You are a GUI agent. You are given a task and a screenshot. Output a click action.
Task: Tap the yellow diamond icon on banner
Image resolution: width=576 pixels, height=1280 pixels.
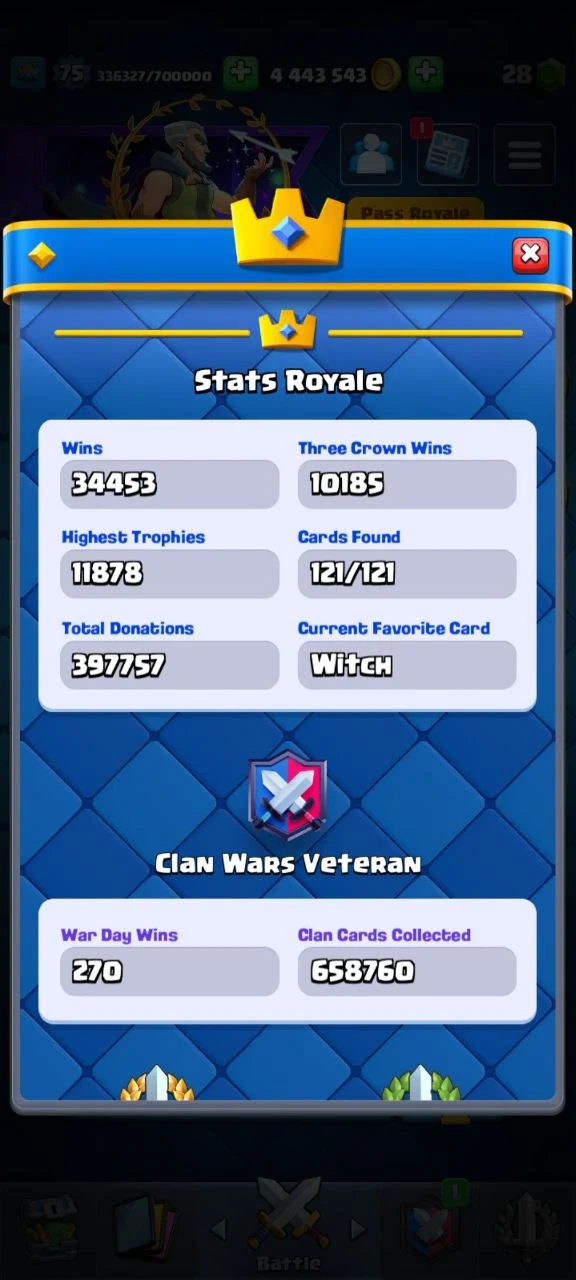point(42,256)
